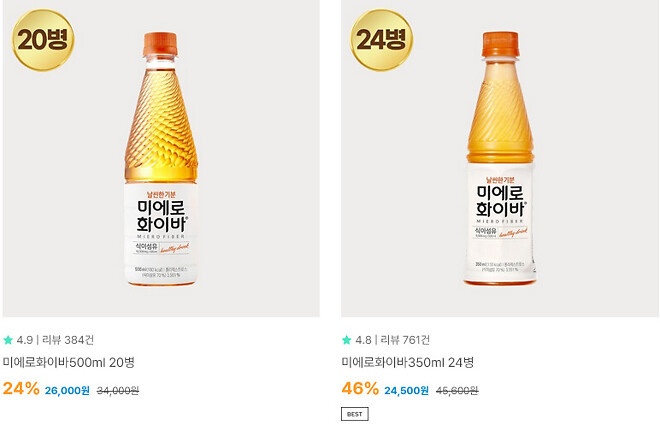The width and height of the screenshot is (660, 425).
Task: Click the 26,000원 sale price
Action: pyautogui.click(x=67, y=390)
